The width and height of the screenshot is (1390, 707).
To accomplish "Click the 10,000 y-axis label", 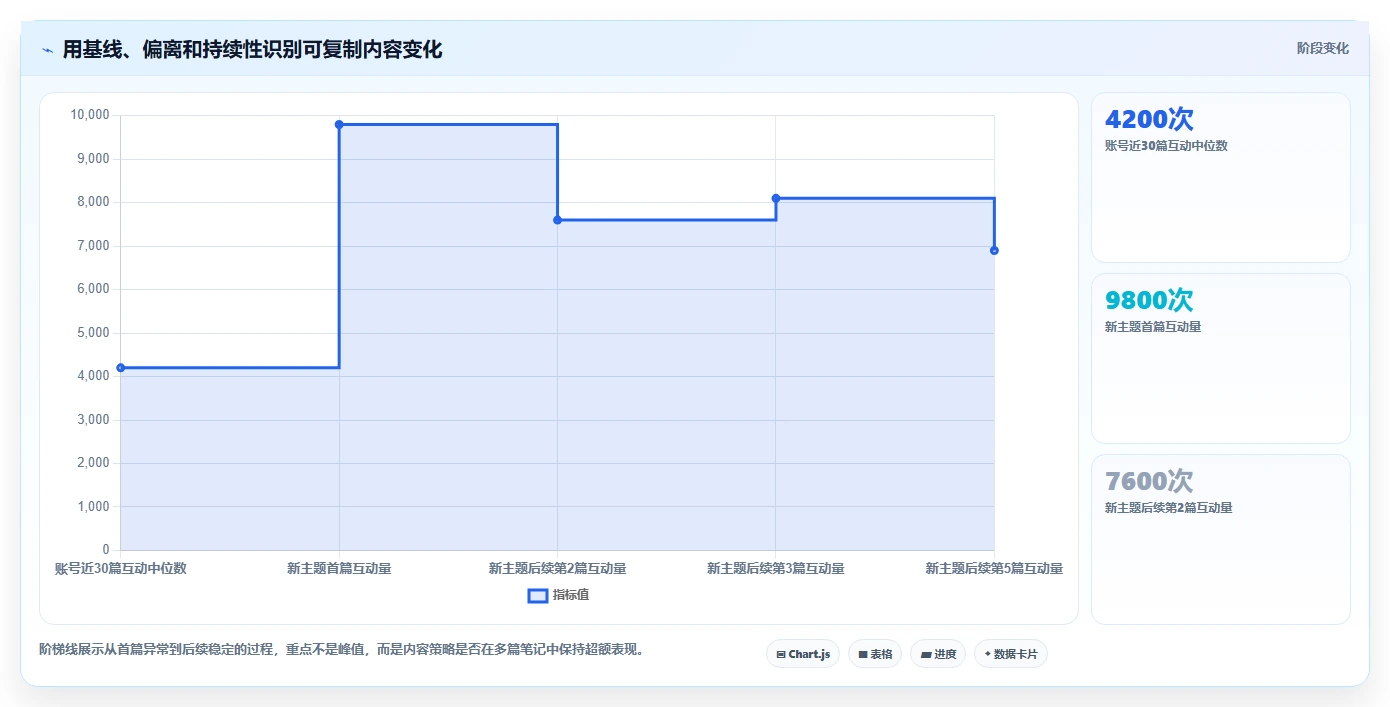I will (90, 115).
